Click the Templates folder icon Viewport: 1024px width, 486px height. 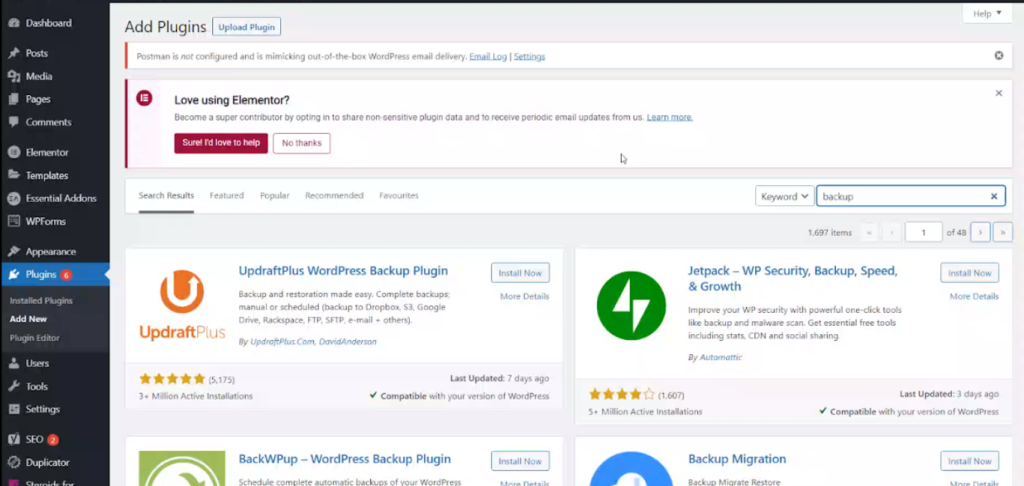tap(14, 175)
